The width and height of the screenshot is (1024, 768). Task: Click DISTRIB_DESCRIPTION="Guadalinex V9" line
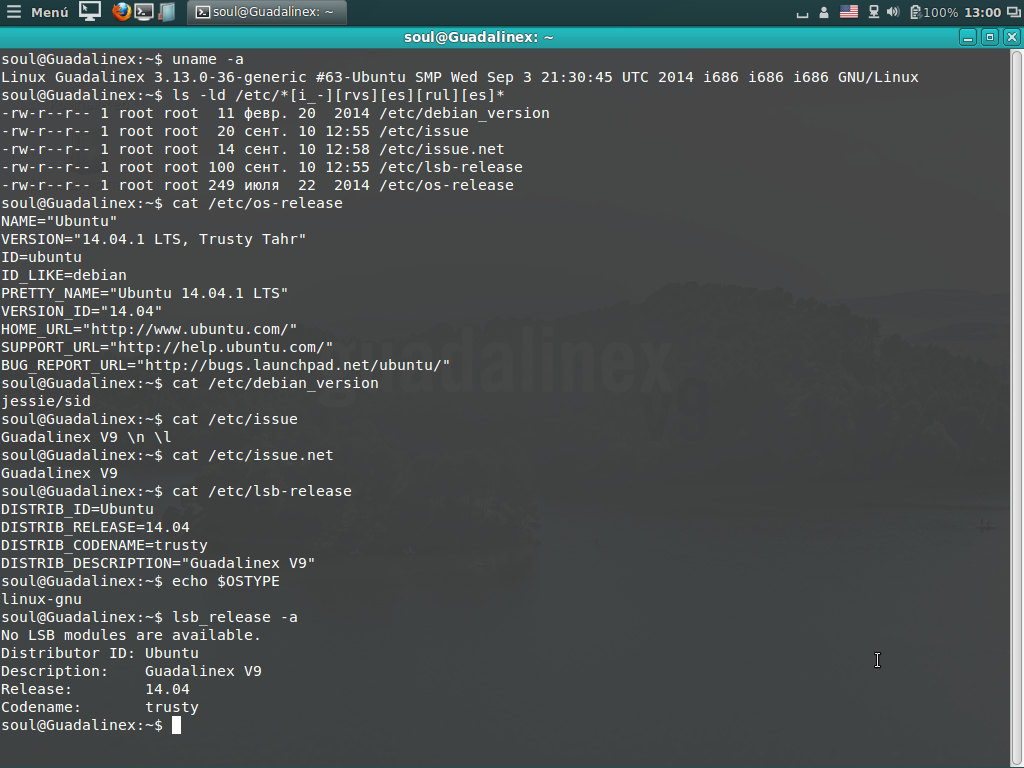click(158, 563)
